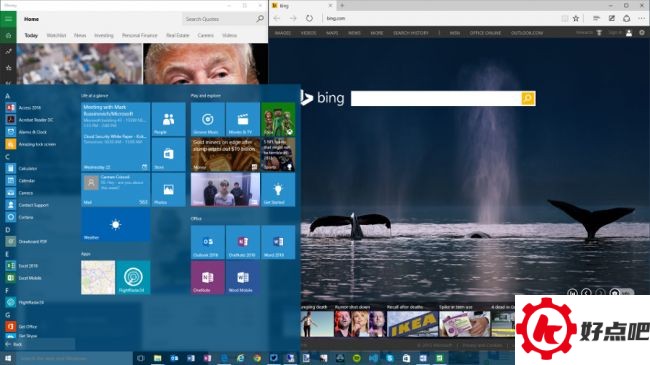650x365 pixels.
Task: Open the gold miners Money news tile
Action: coord(226,155)
